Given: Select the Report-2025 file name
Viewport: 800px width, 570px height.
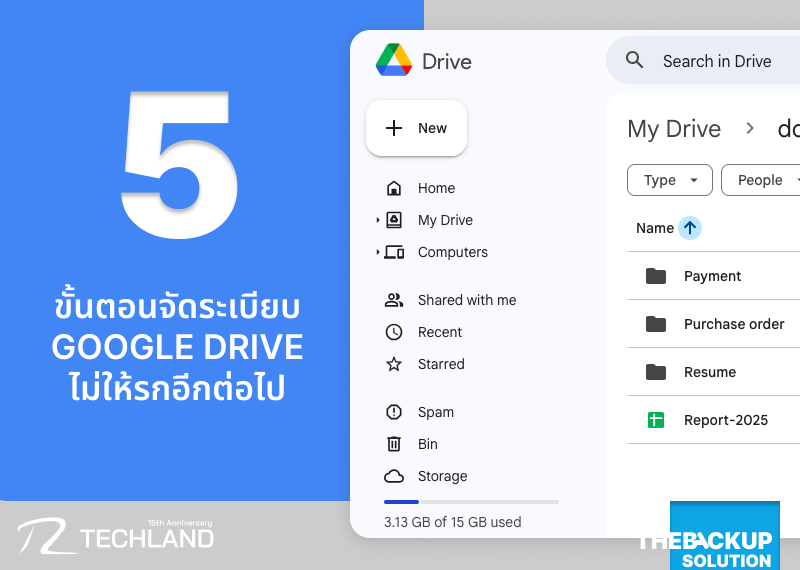Looking at the screenshot, I should [726, 420].
